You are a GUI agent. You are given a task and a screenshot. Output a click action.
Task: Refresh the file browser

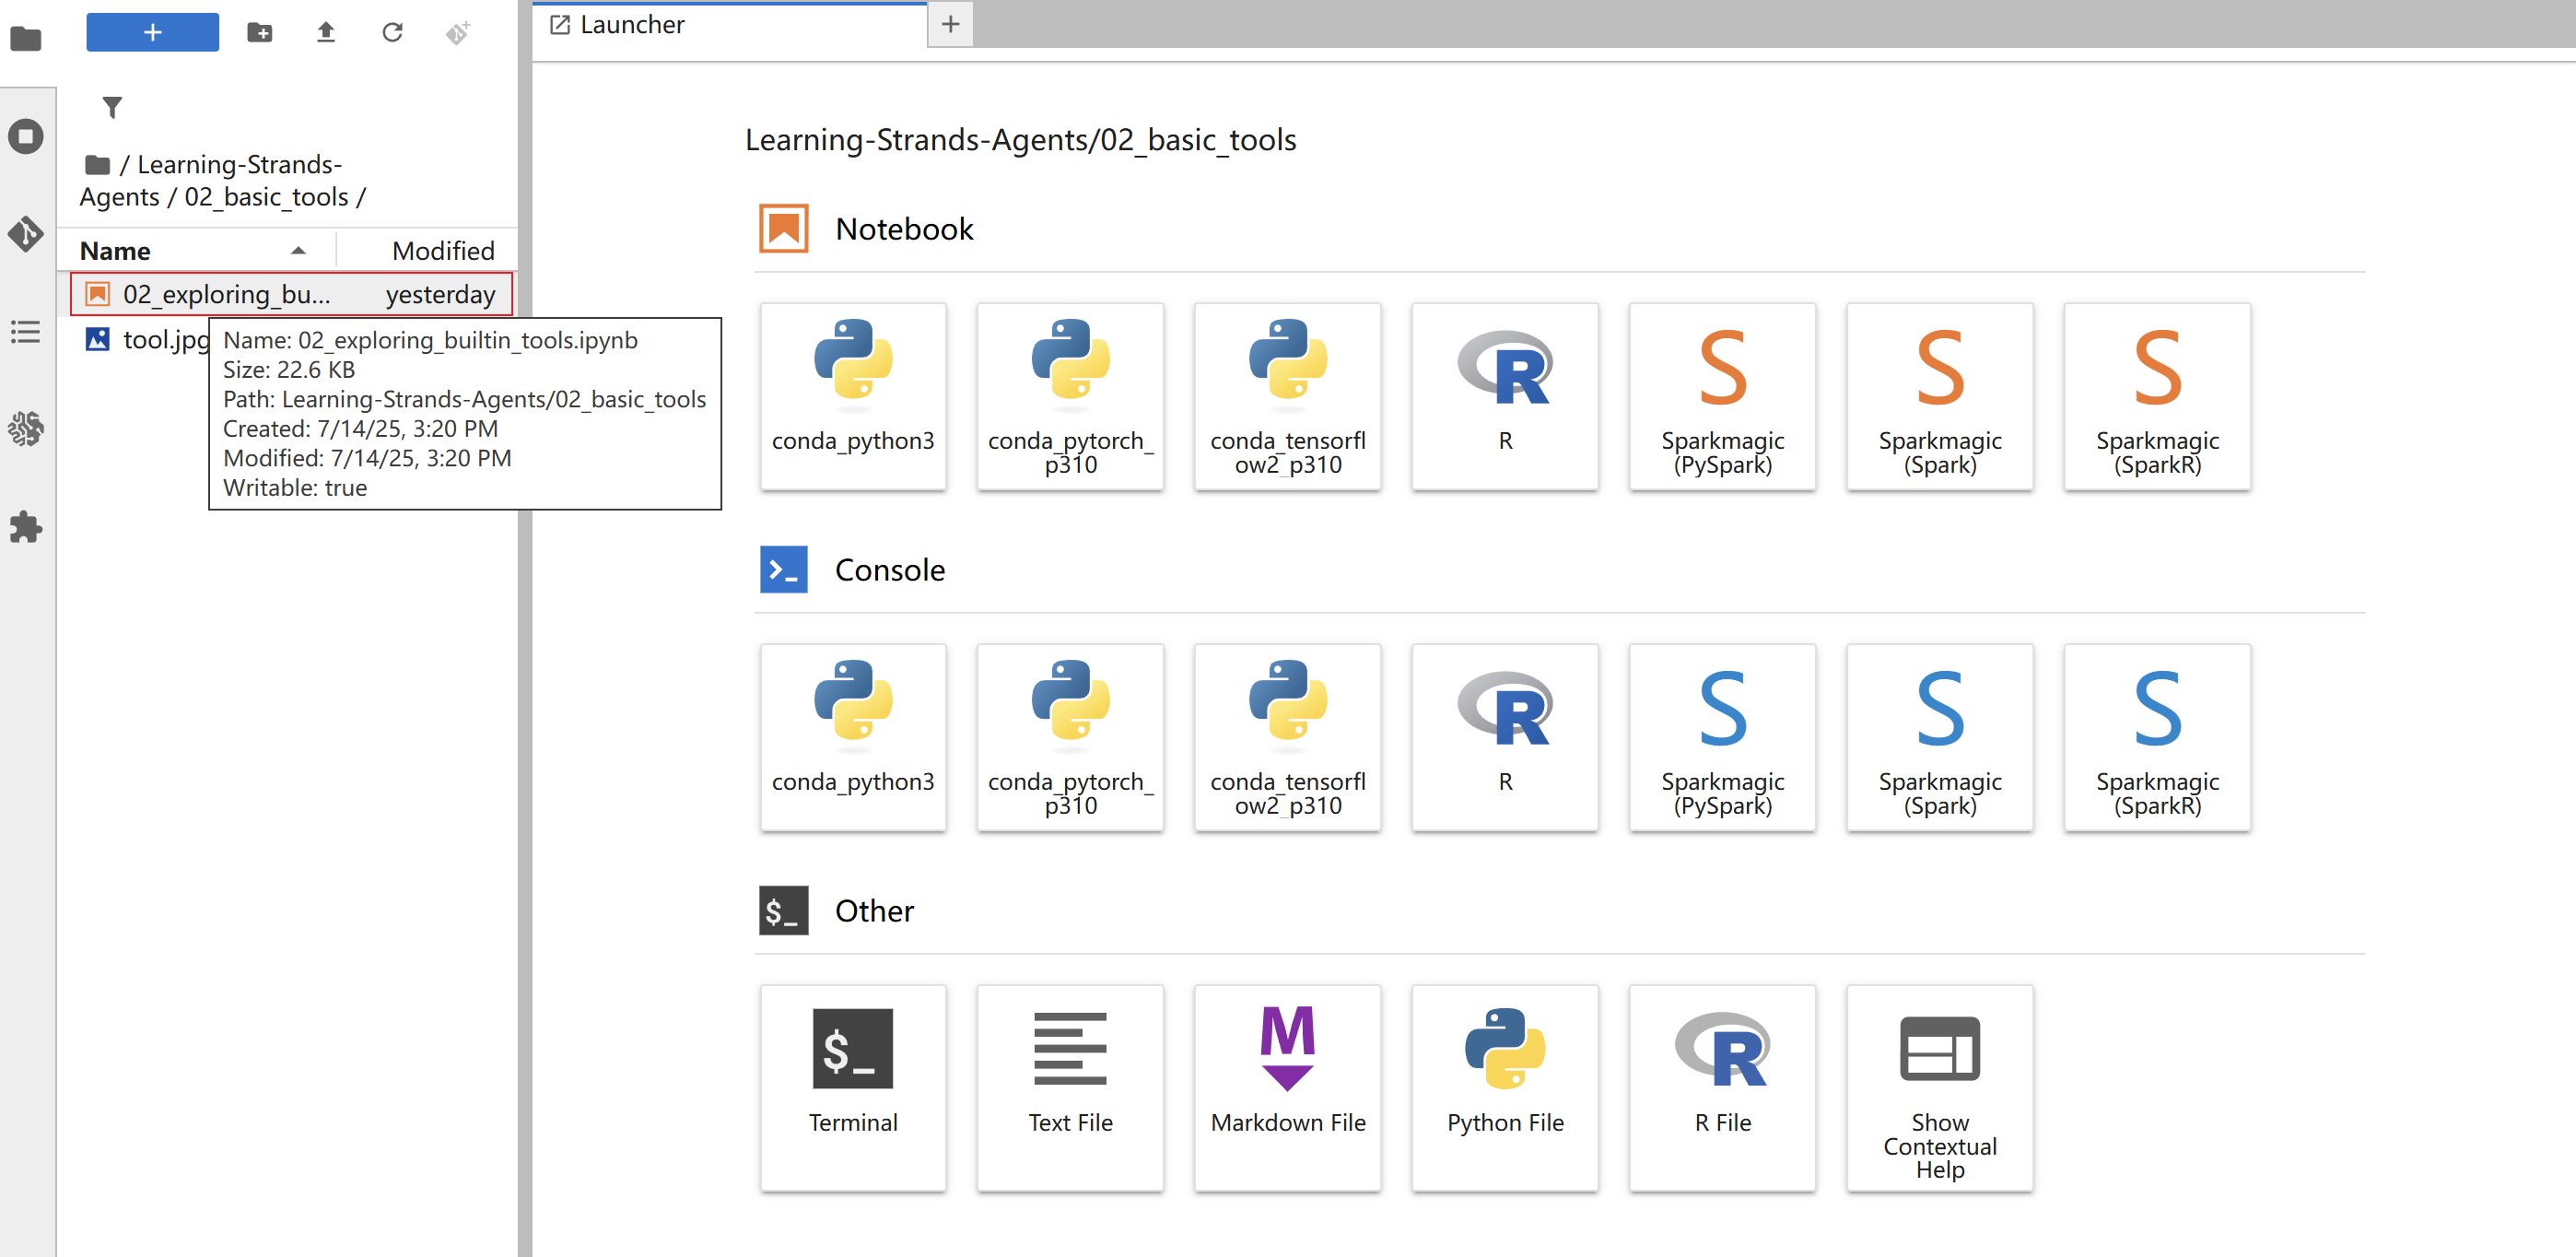pos(392,32)
